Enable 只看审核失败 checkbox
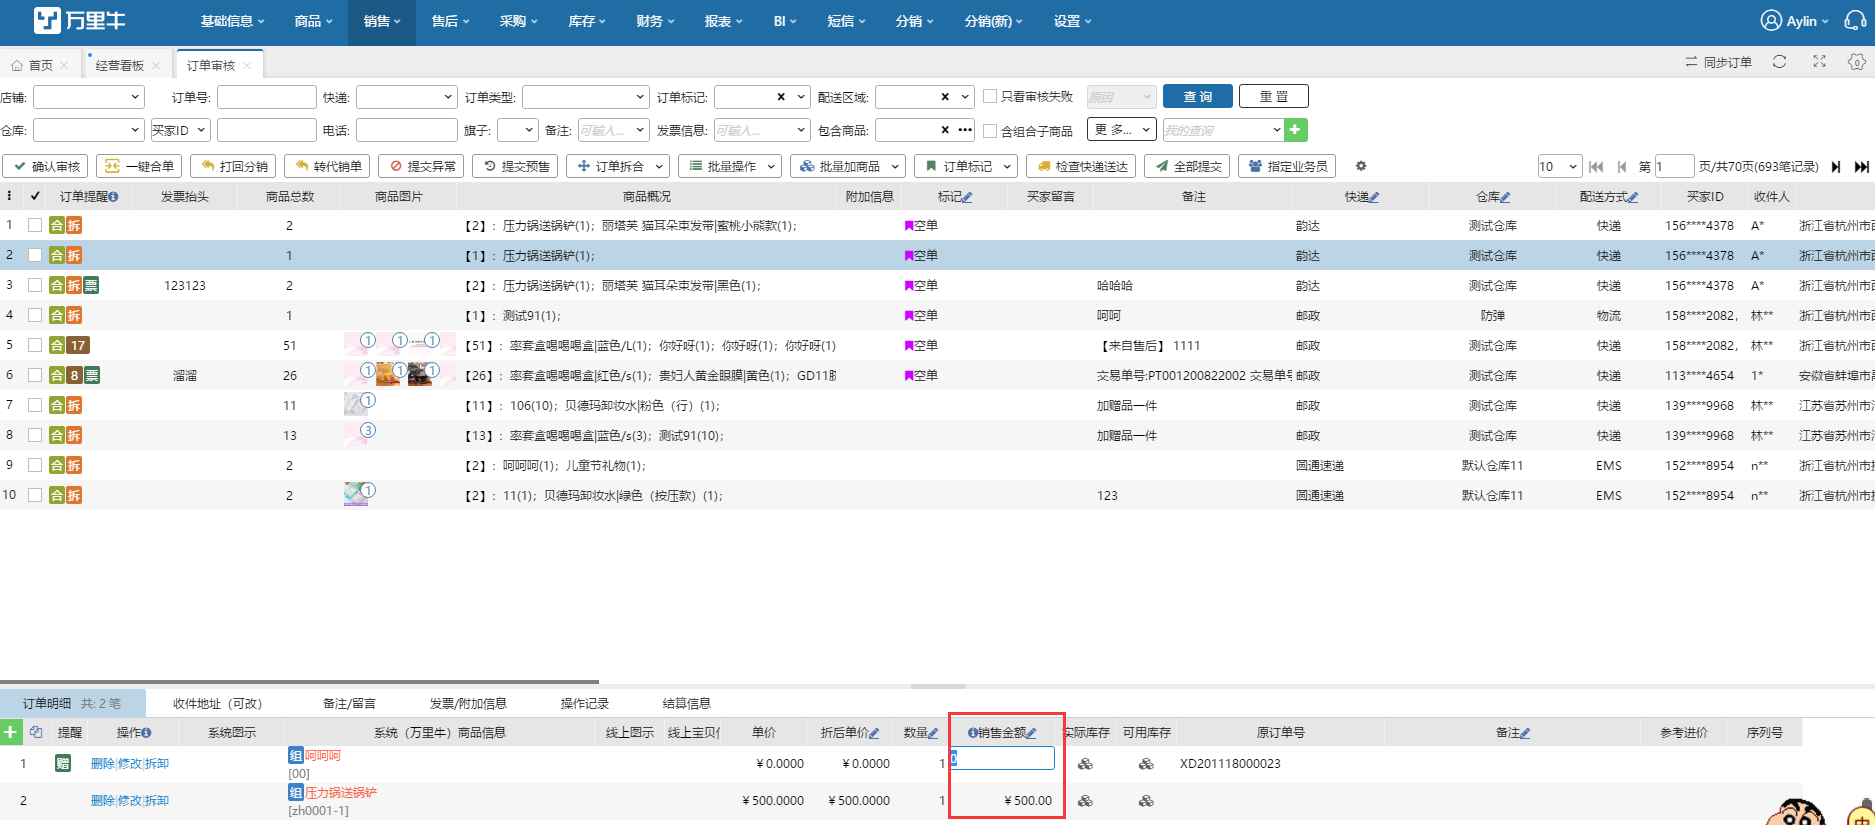The width and height of the screenshot is (1875, 825). (x=990, y=96)
